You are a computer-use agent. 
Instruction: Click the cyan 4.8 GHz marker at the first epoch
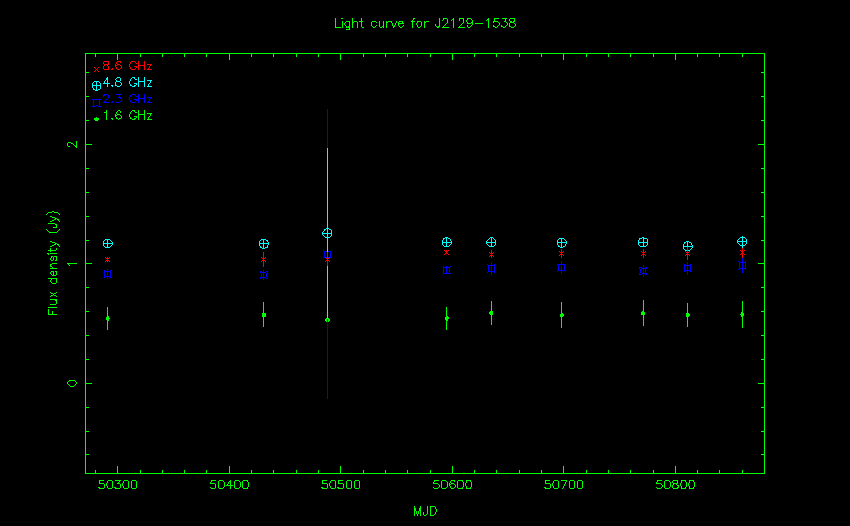(108, 243)
